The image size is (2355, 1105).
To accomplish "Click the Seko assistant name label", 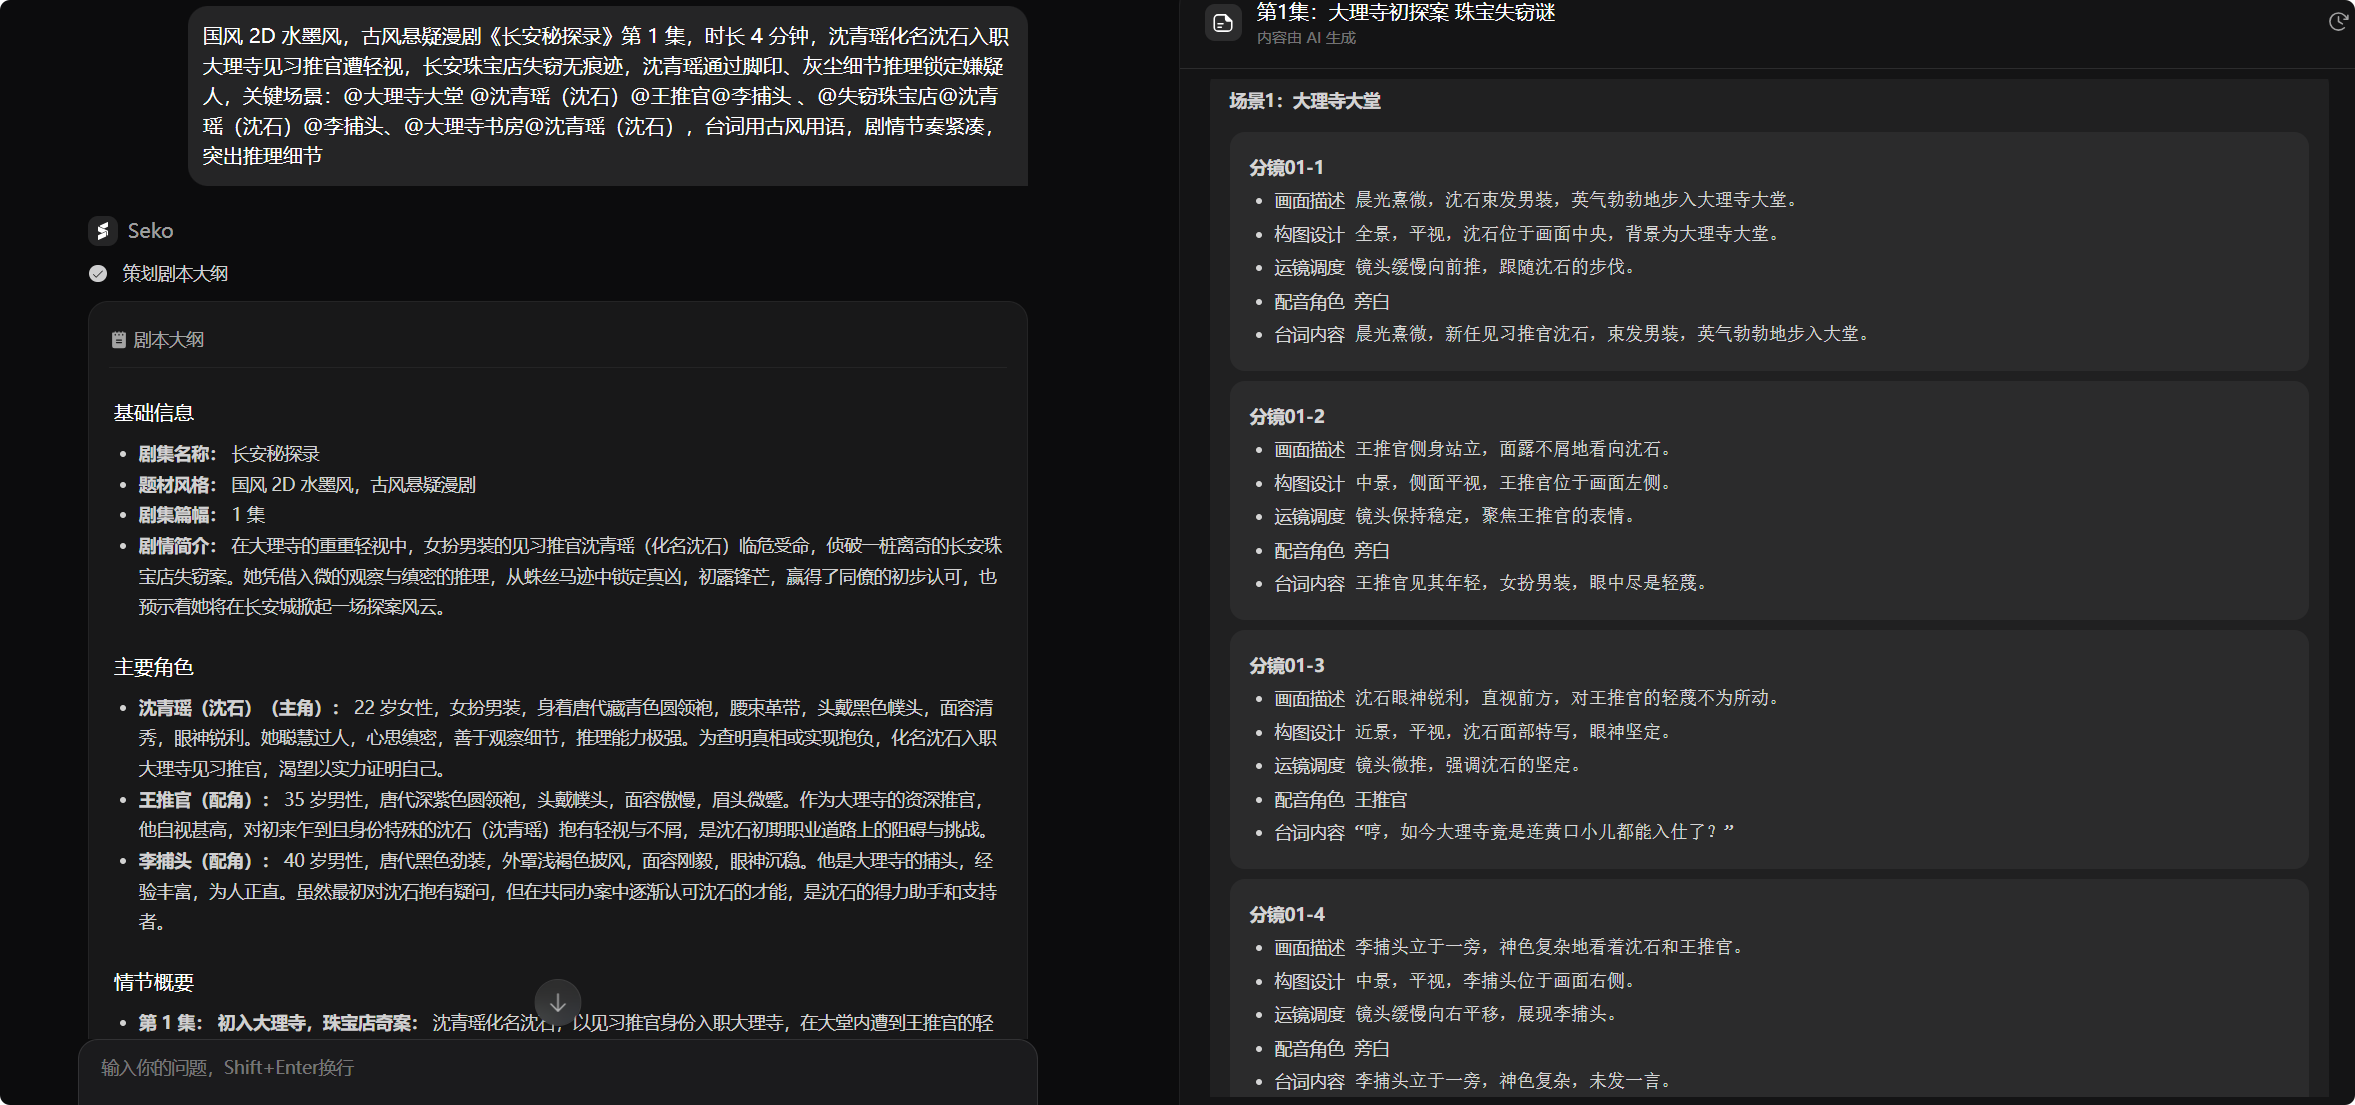I will click(150, 231).
